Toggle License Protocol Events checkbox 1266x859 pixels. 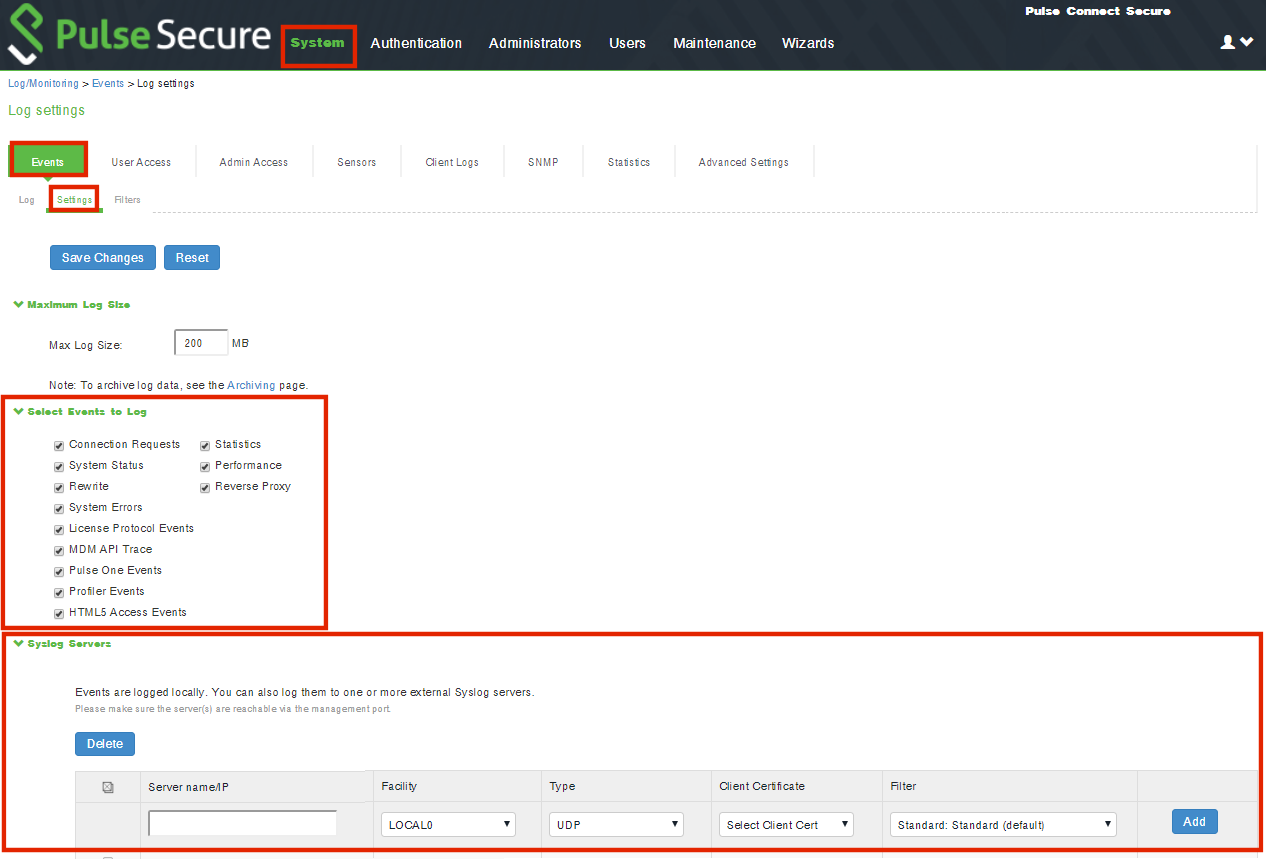tap(59, 529)
